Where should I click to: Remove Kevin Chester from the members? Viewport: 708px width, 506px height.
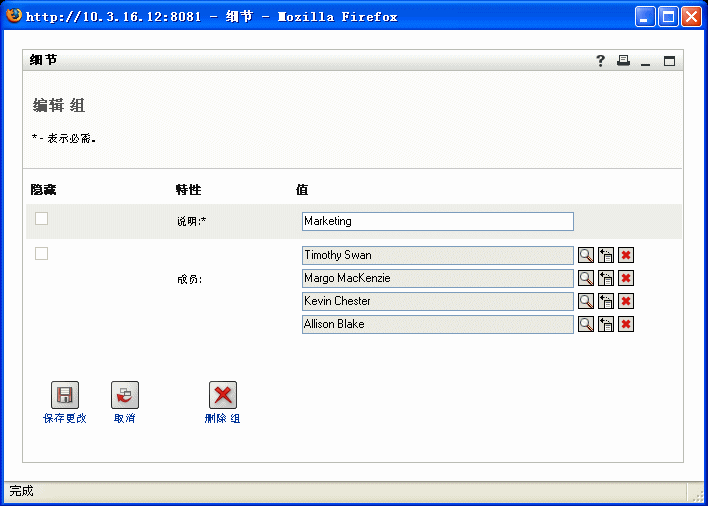[x=626, y=301]
